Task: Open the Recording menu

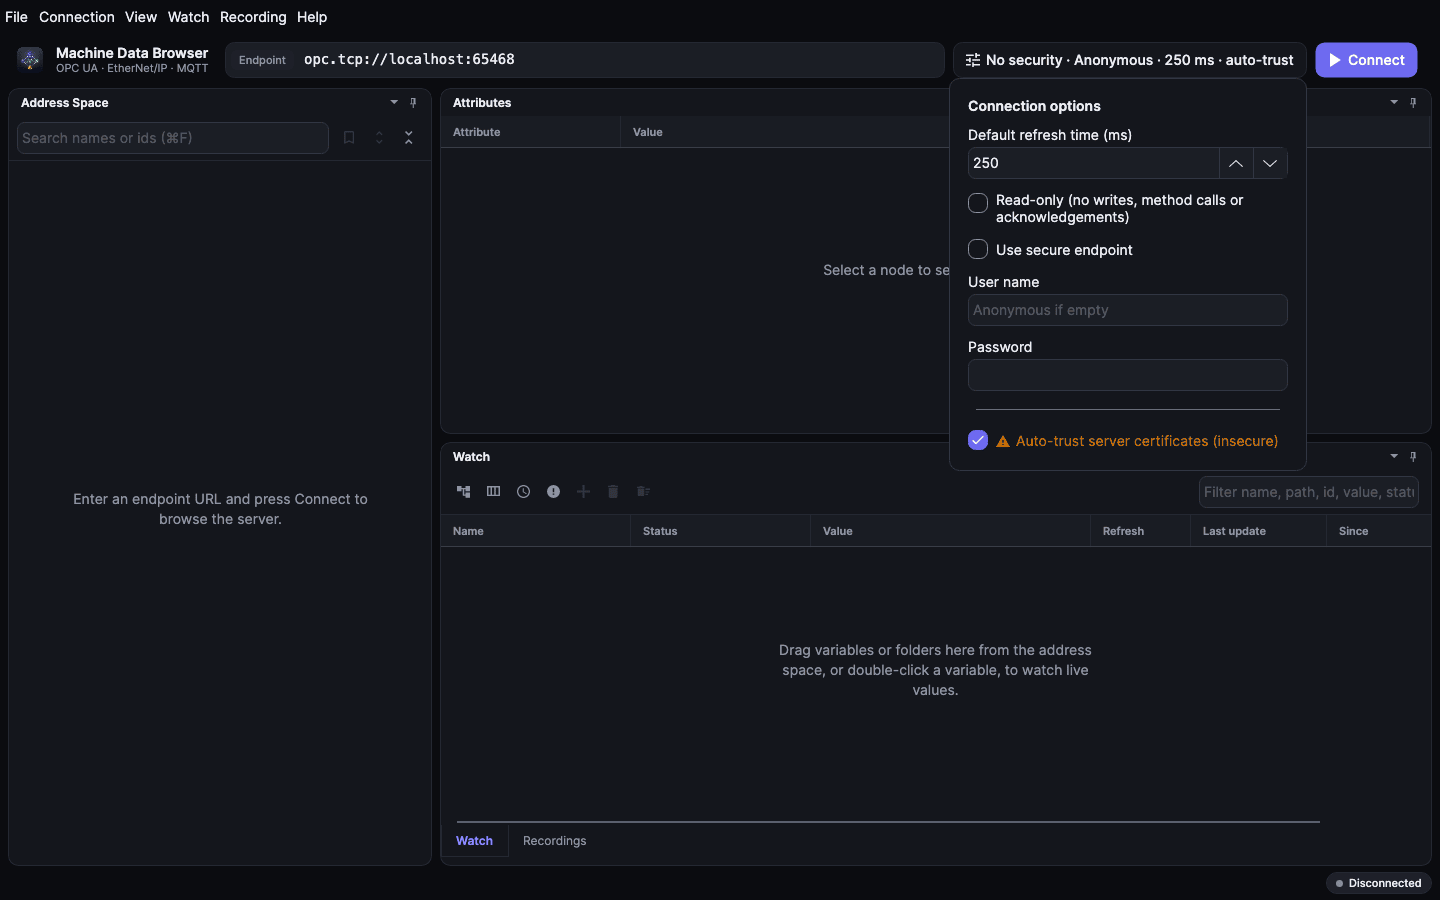Action: 253,17
